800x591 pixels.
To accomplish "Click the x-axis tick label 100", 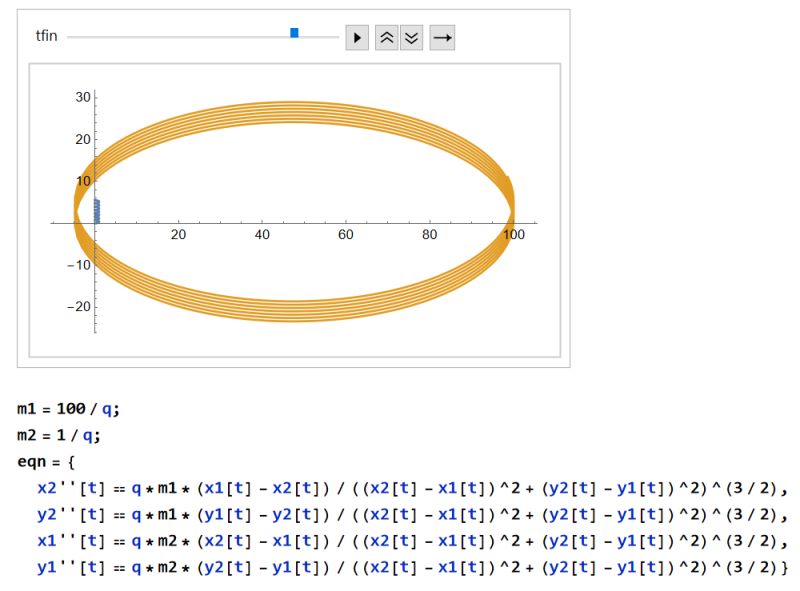I will click(514, 235).
